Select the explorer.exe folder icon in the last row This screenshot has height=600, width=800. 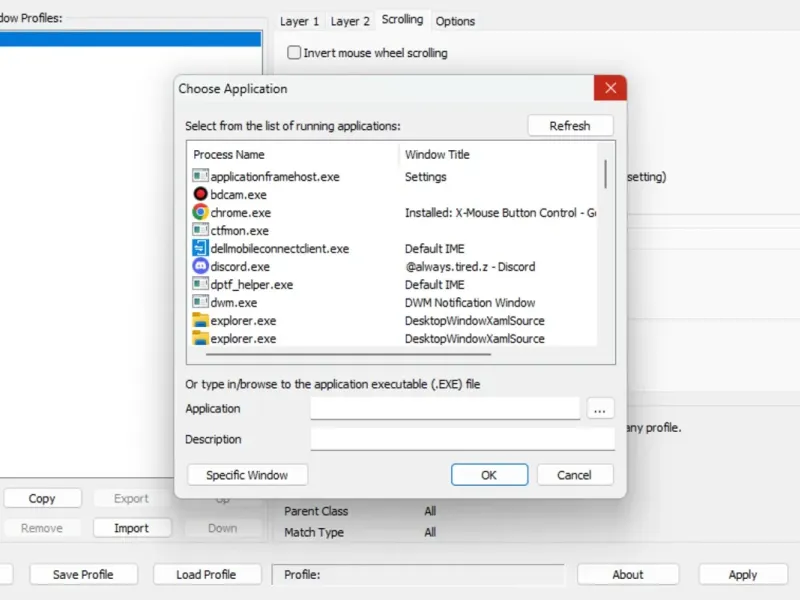tap(200, 338)
